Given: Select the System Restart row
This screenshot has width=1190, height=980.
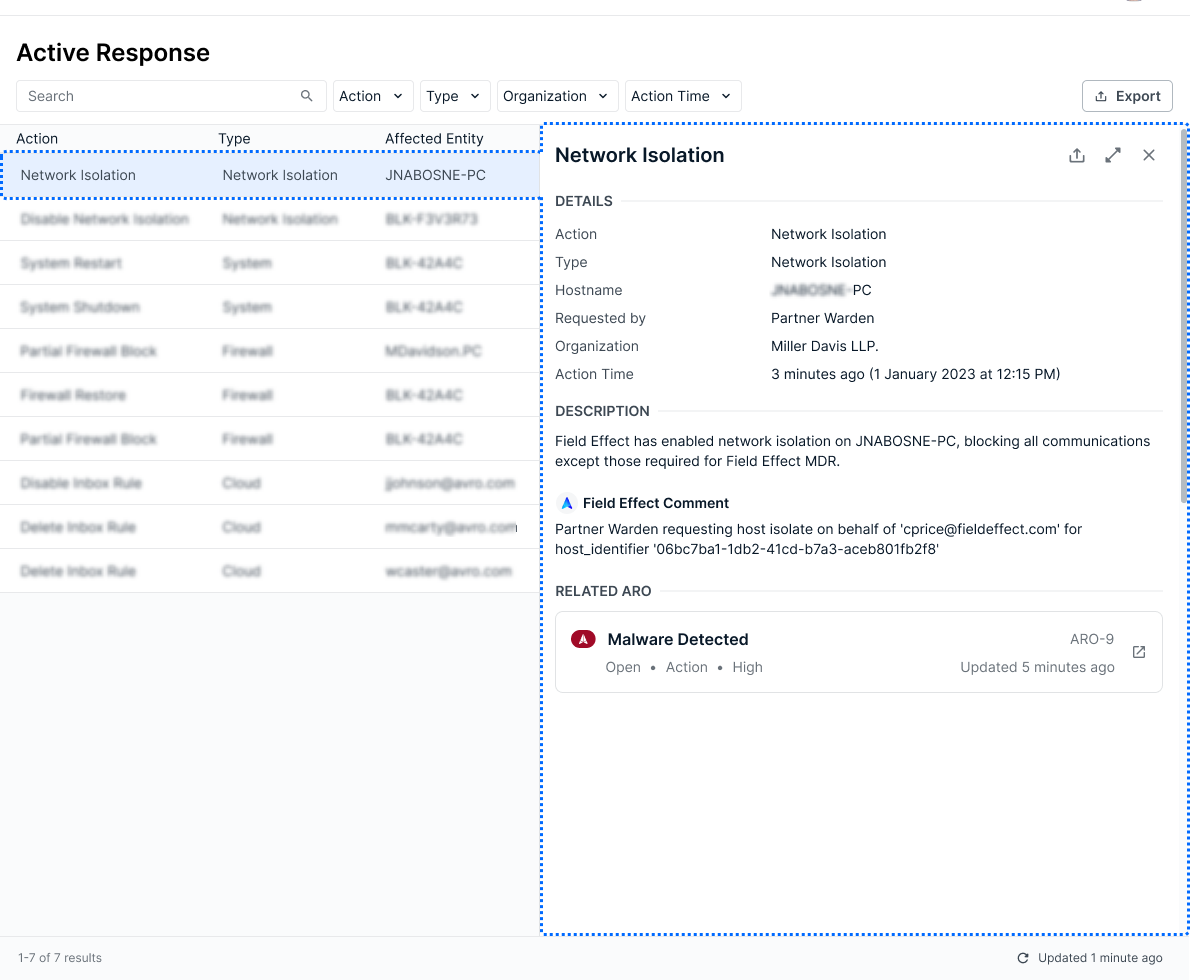Looking at the screenshot, I should point(269,263).
